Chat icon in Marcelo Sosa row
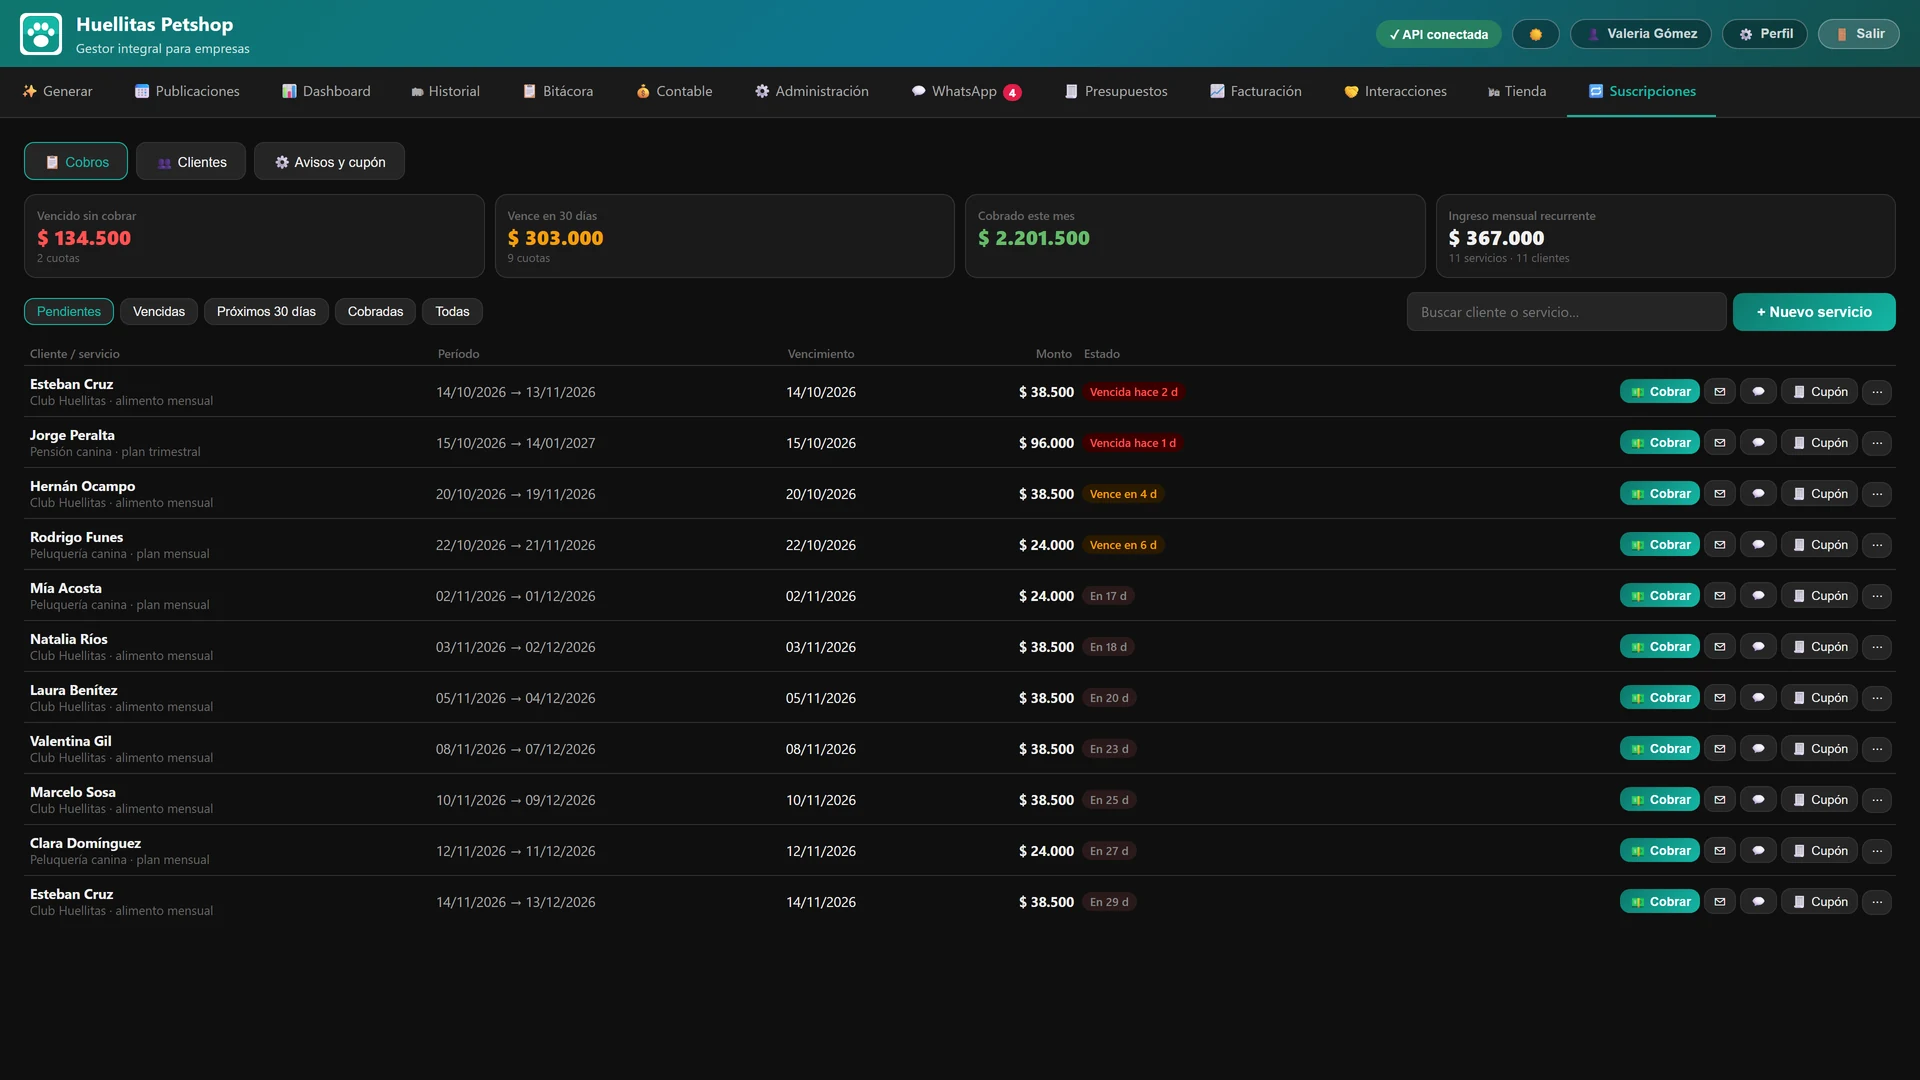 [x=1758, y=800]
